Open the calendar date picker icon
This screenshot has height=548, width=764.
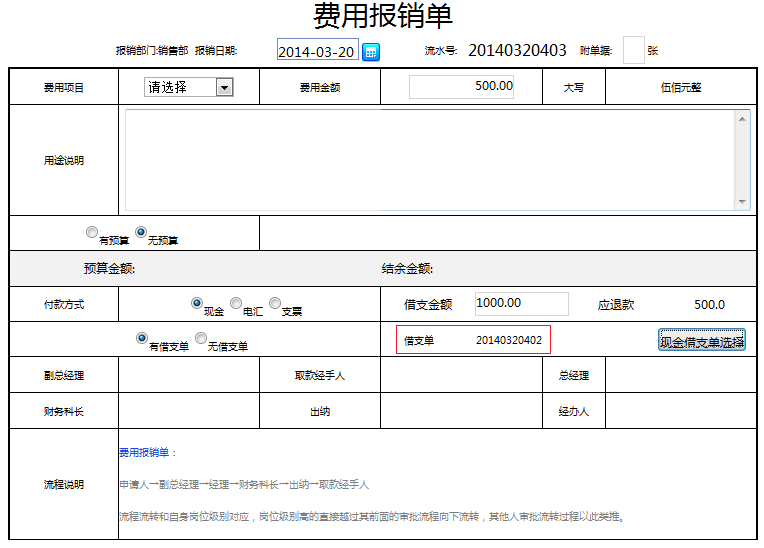370,52
